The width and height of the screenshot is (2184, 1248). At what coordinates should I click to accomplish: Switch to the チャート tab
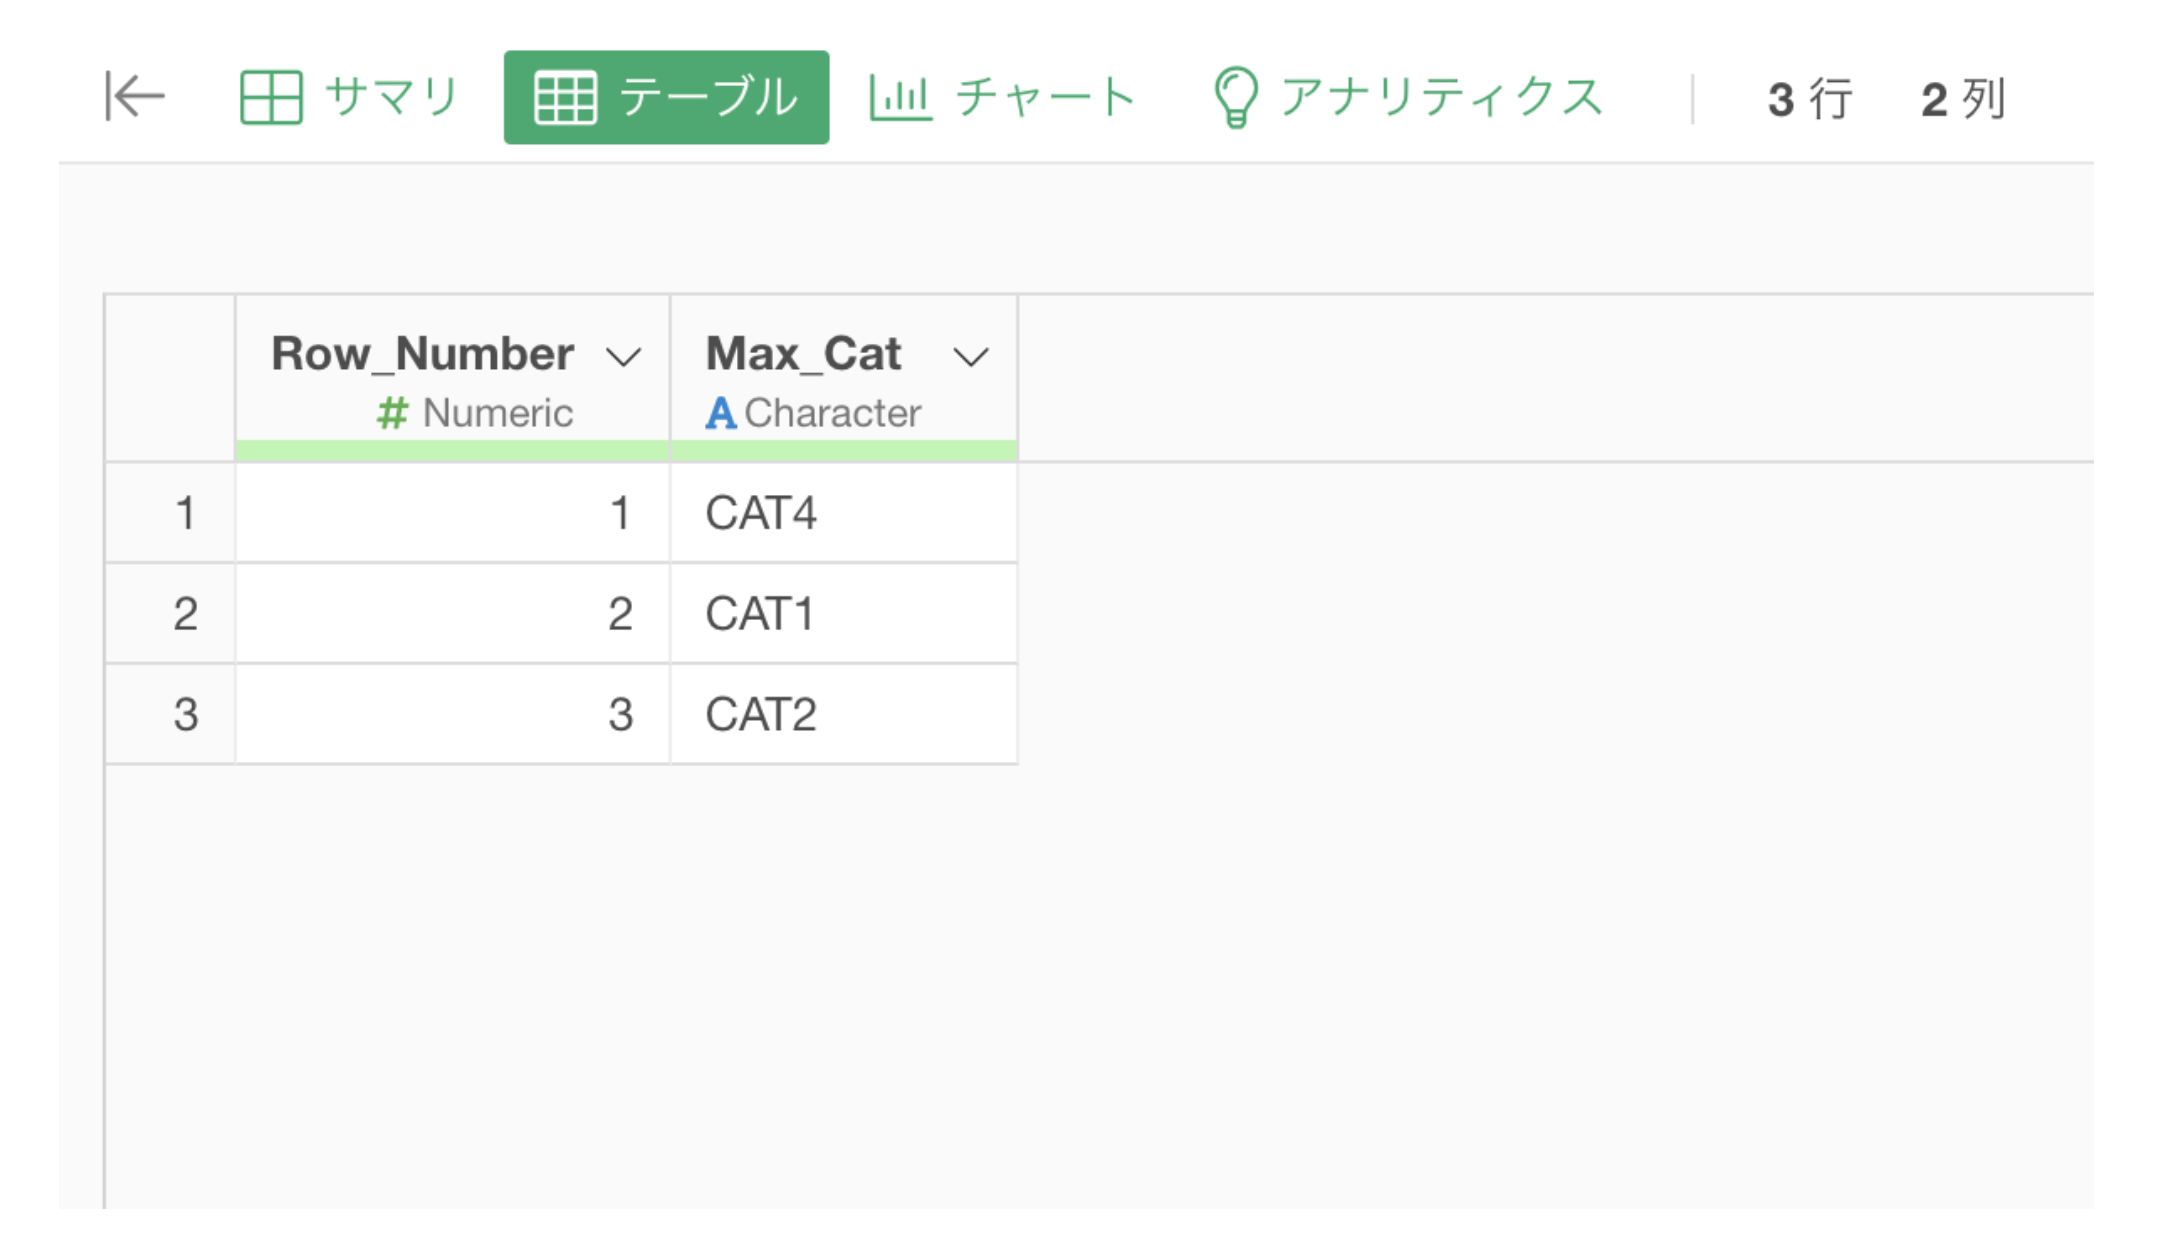pos(1003,97)
